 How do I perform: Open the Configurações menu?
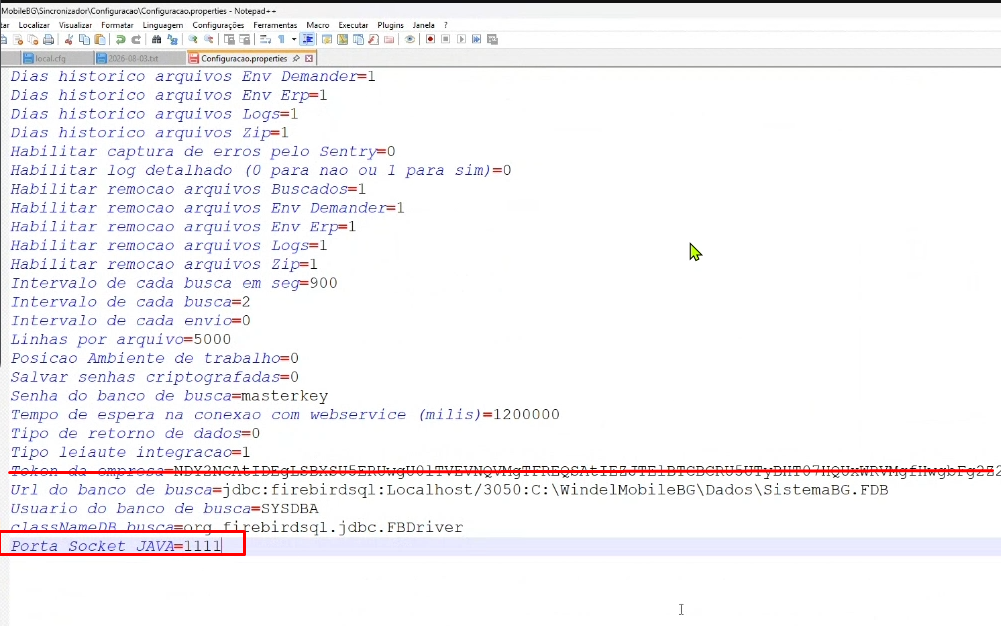(x=218, y=26)
